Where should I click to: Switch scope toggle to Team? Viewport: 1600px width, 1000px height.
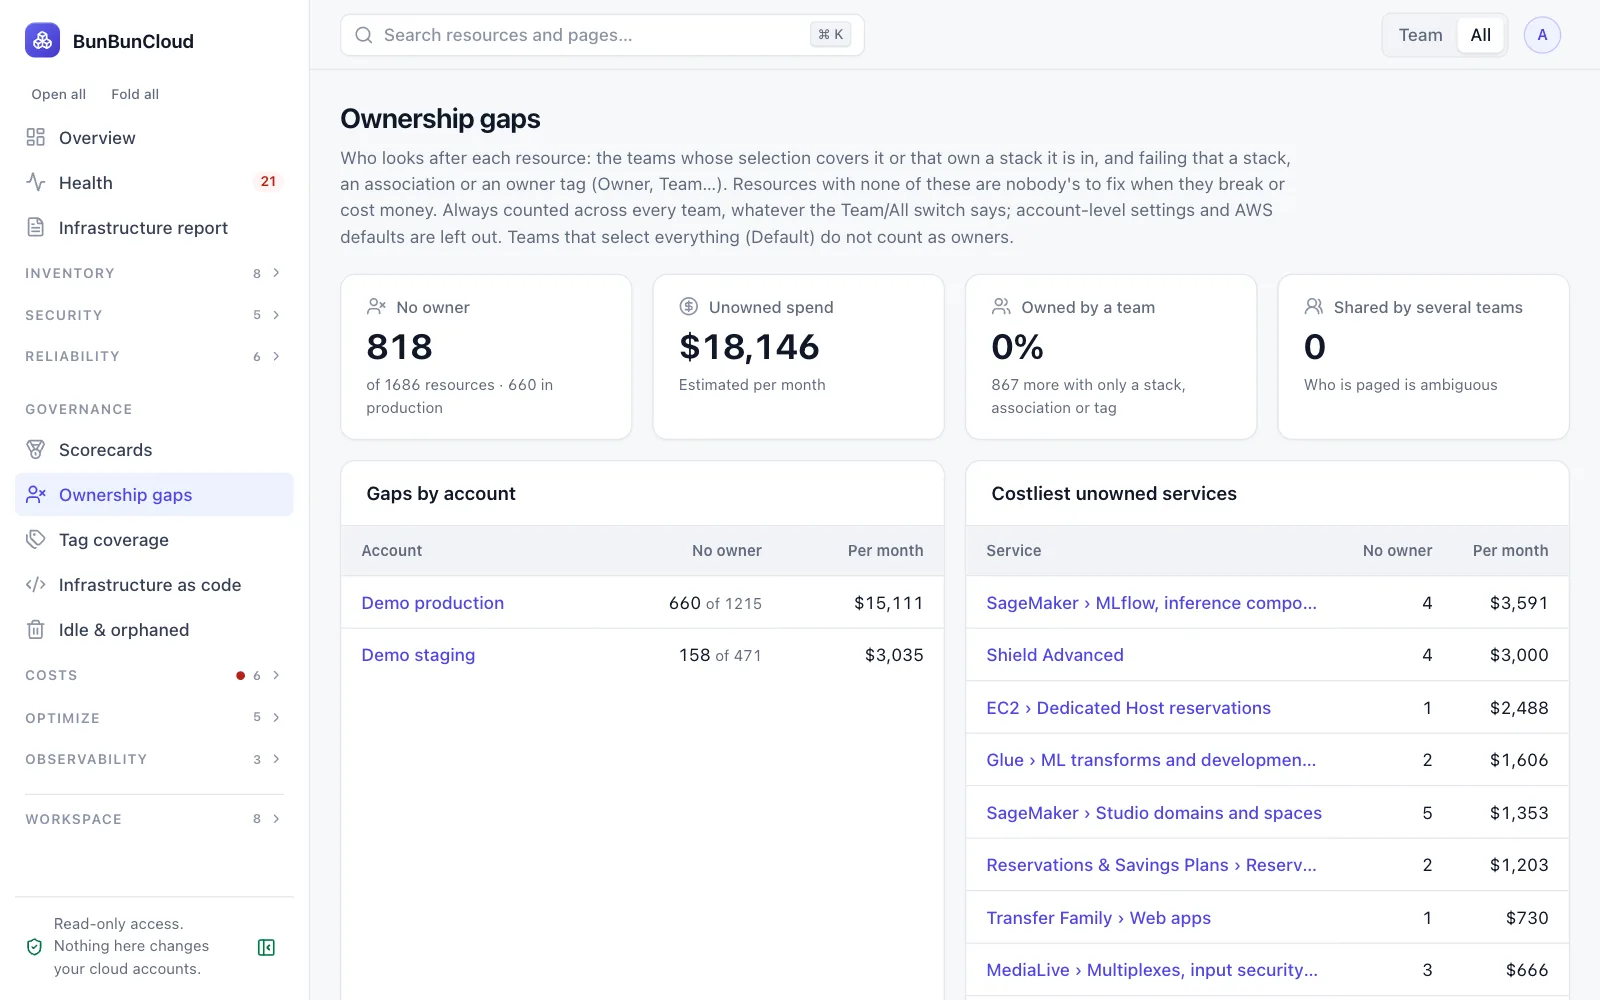click(1420, 35)
